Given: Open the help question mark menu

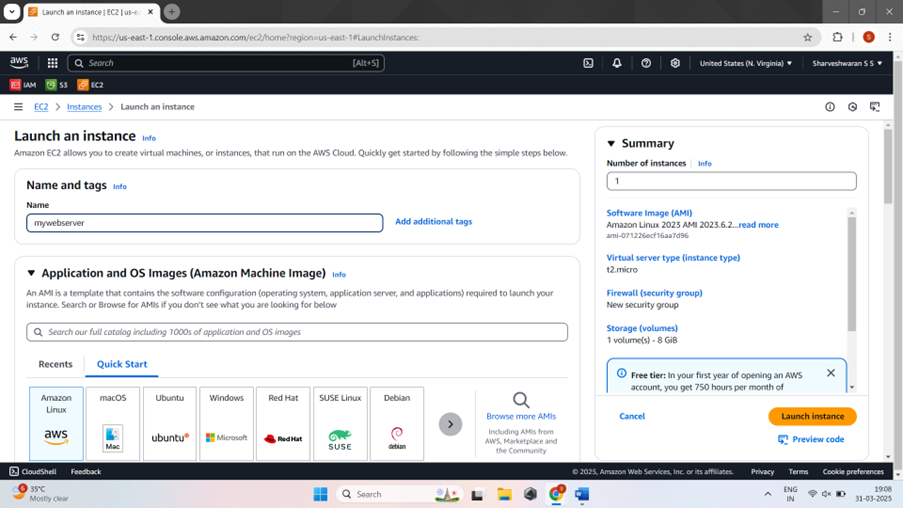Looking at the screenshot, I should (646, 63).
